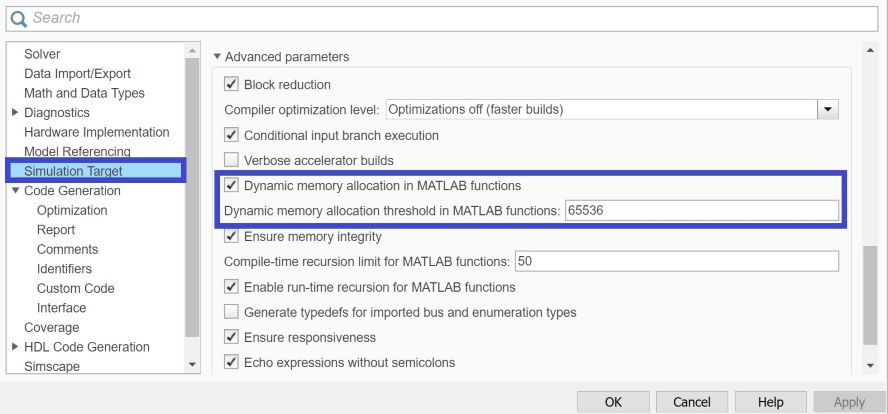Collapse the Code Generation tree node

[x=14, y=191]
